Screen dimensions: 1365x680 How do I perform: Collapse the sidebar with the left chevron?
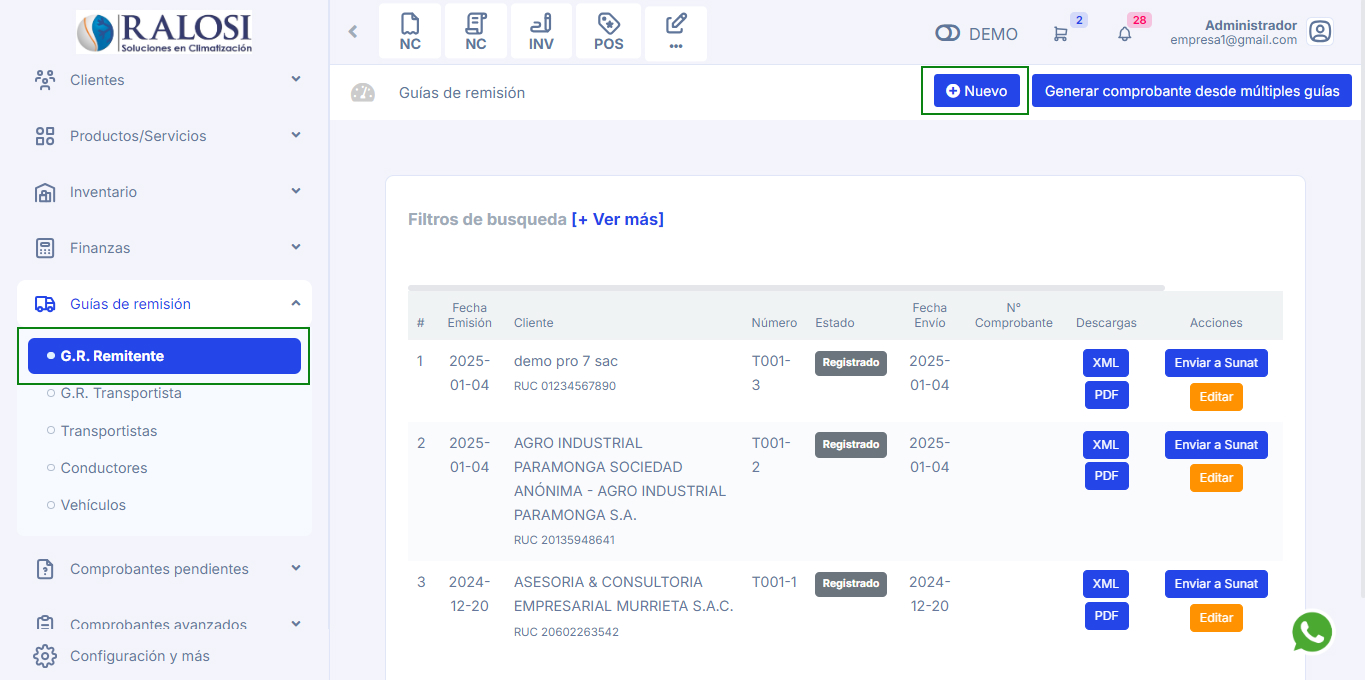pyautogui.click(x=352, y=32)
